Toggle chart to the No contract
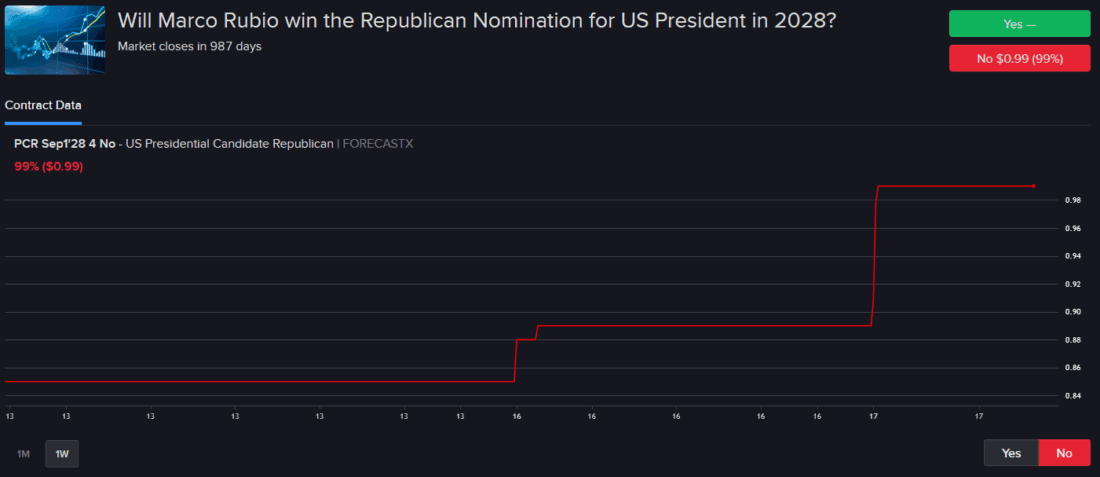Viewport: 1100px width, 477px height. tap(1064, 453)
